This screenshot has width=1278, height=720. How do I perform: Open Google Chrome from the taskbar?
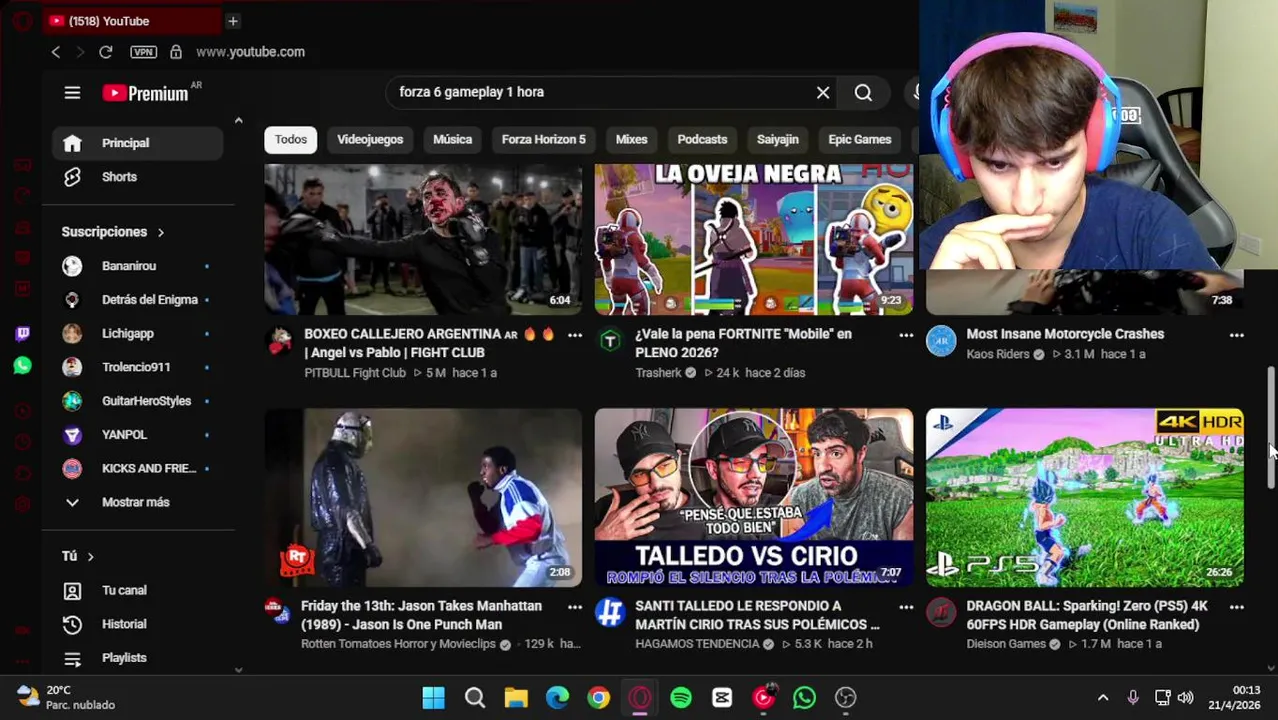click(598, 697)
